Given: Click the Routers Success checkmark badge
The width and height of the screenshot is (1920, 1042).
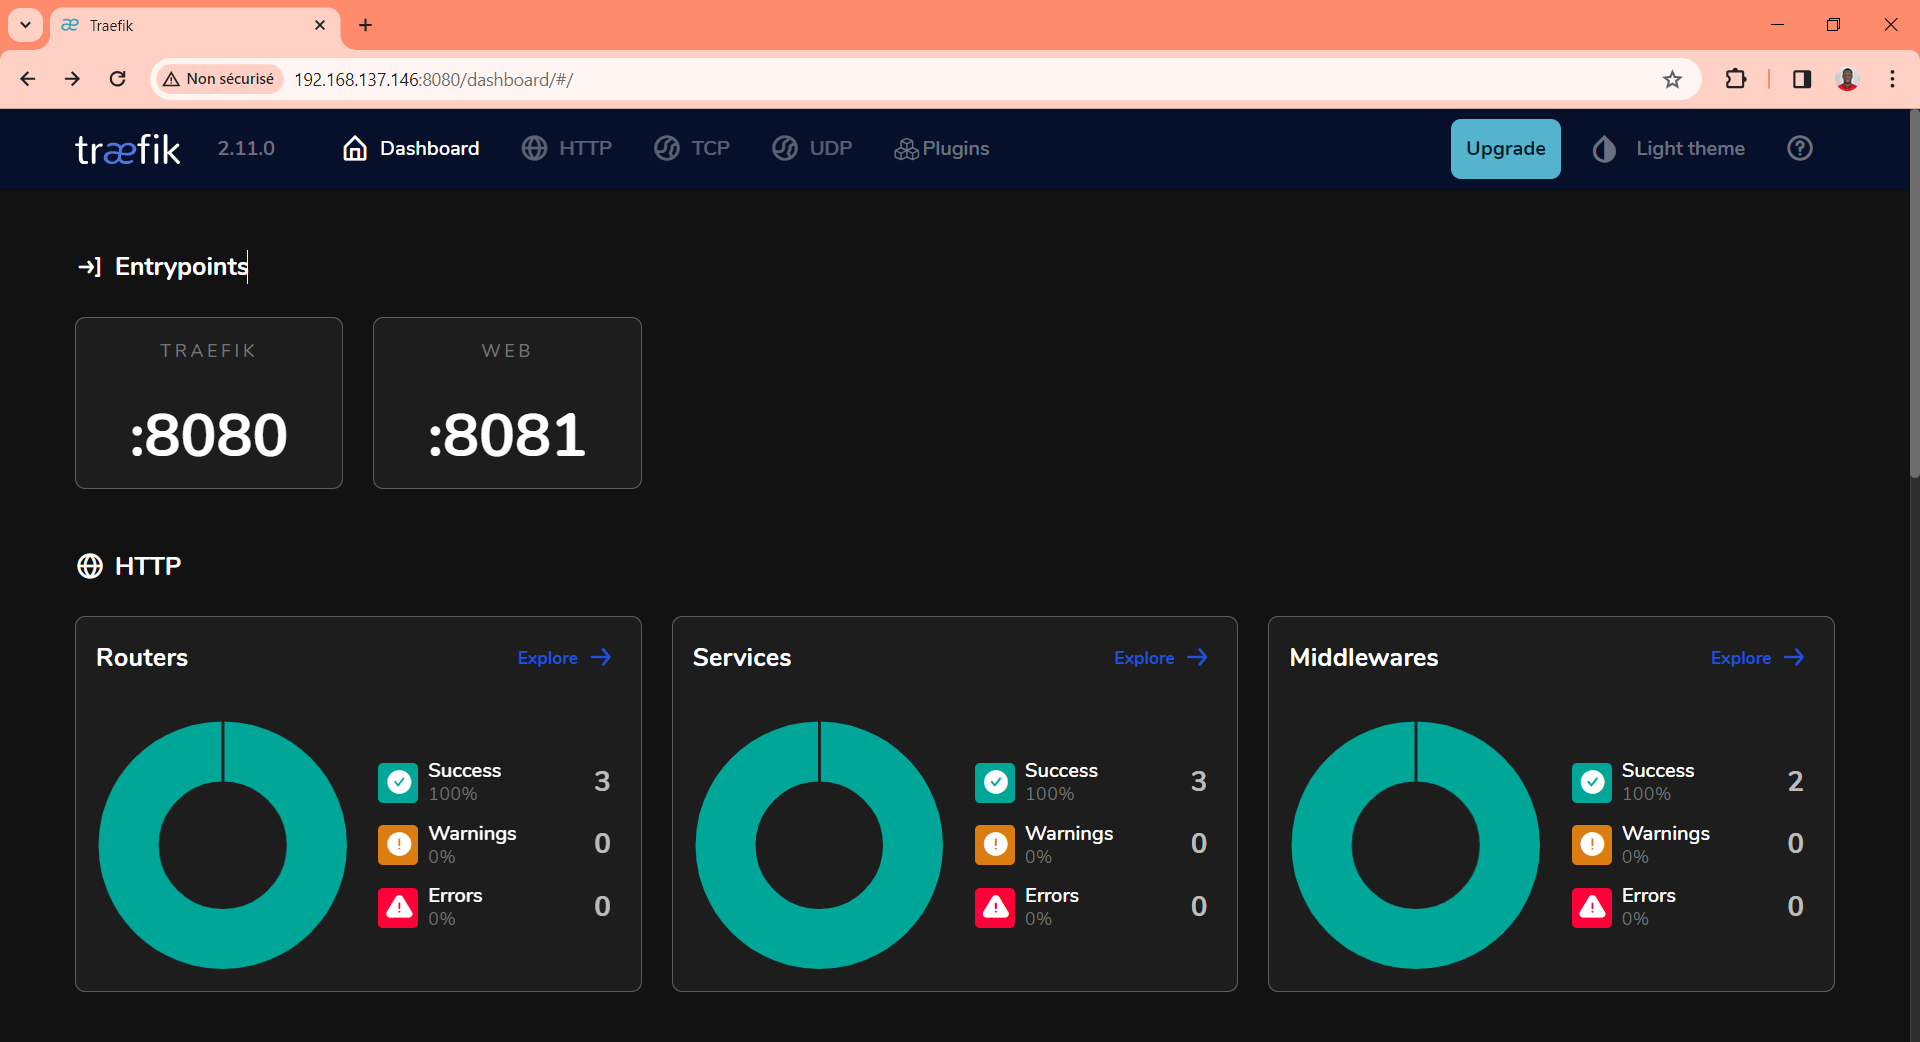Looking at the screenshot, I should [x=398, y=782].
